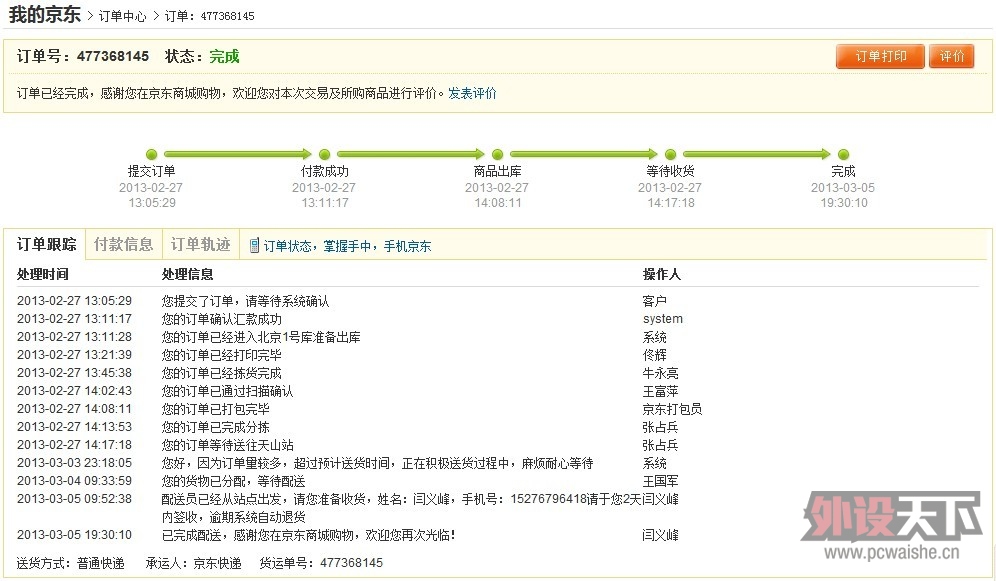Viewport: 996px width, 581px height.
Task: Click the 订单打印 button
Action: click(x=880, y=57)
